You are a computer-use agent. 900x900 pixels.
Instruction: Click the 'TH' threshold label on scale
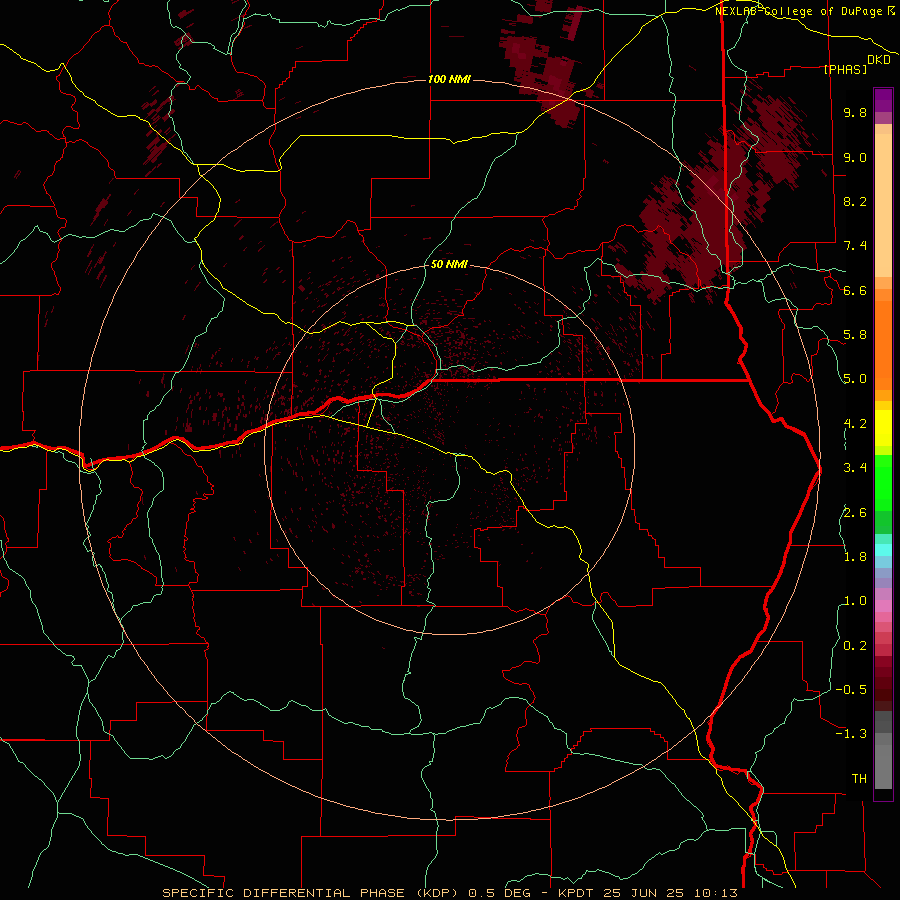859,779
